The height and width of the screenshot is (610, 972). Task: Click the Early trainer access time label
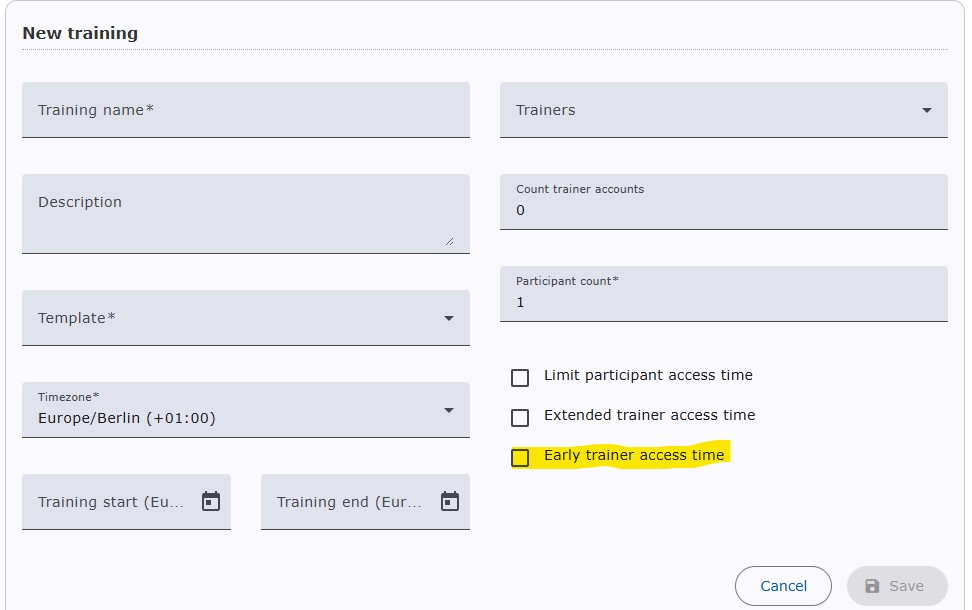(x=634, y=455)
